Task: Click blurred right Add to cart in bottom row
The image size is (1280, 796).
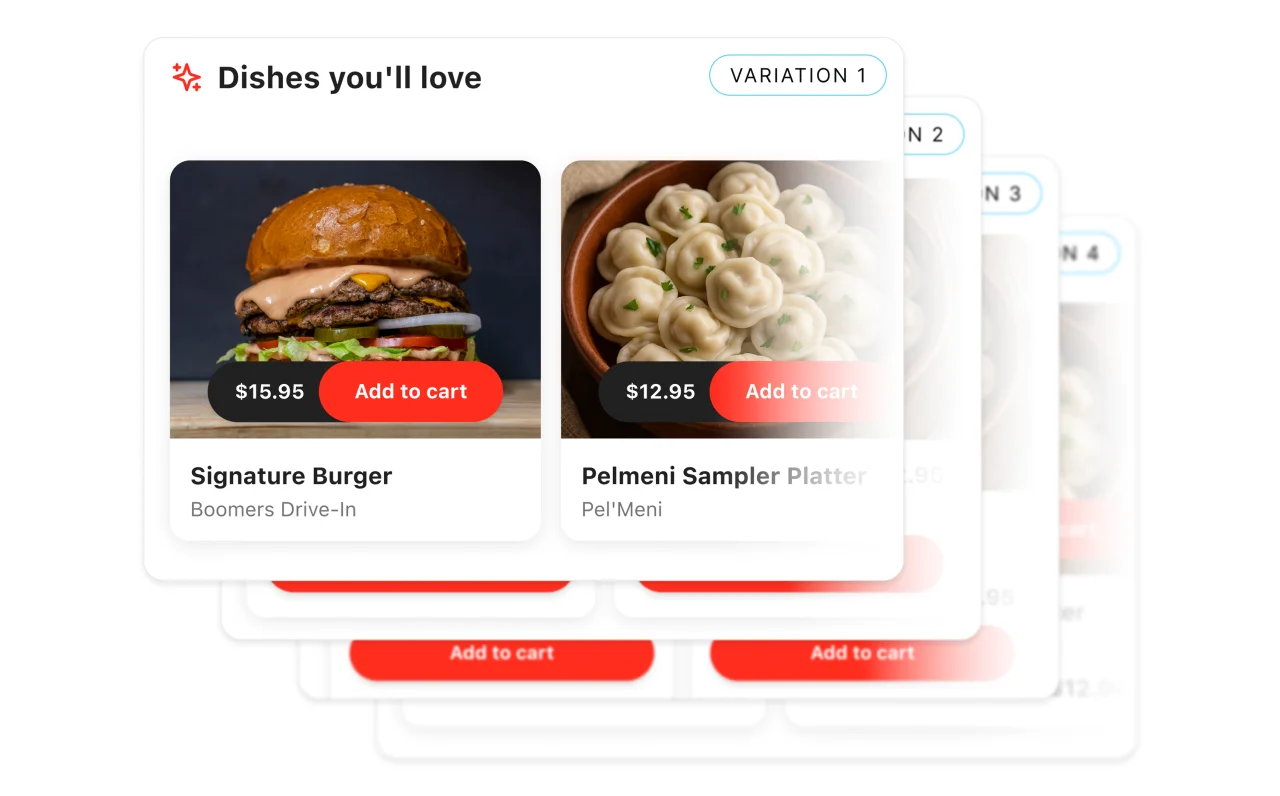Action: tap(862, 653)
